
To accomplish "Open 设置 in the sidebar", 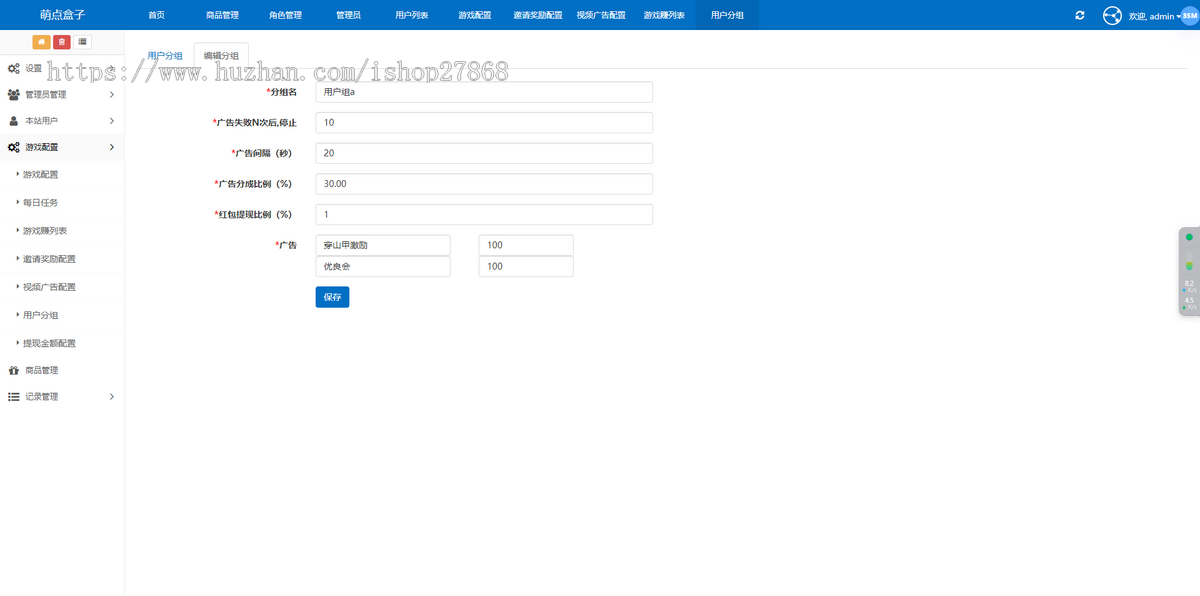I will [x=34, y=68].
